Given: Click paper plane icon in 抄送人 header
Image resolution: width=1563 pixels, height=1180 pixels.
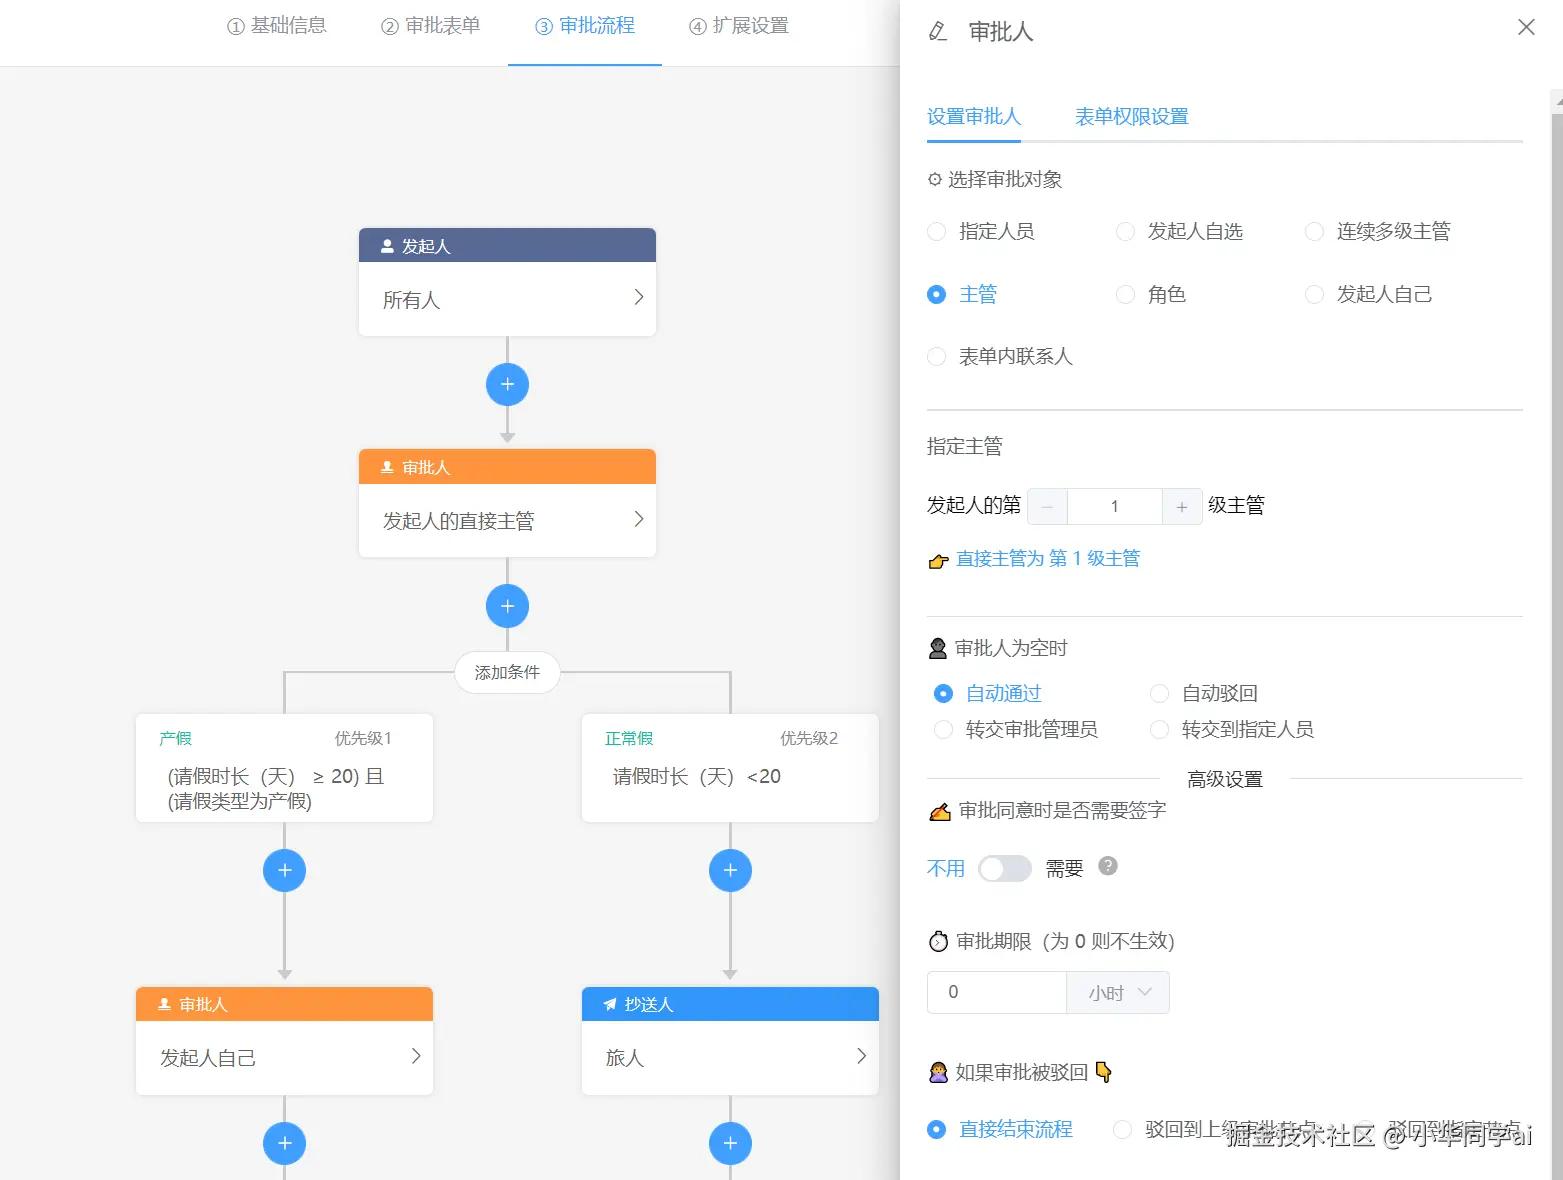Looking at the screenshot, I should (610, 1004).
